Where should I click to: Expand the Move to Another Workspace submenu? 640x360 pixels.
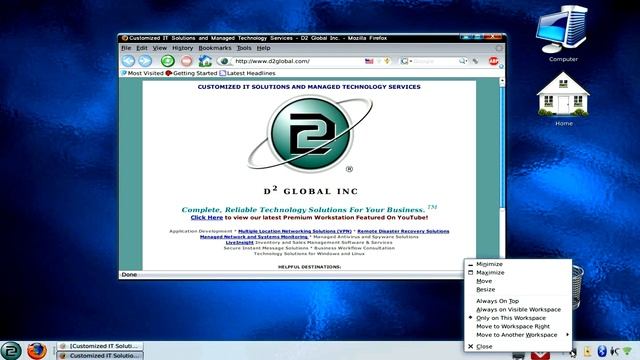(x=518, y=335)
